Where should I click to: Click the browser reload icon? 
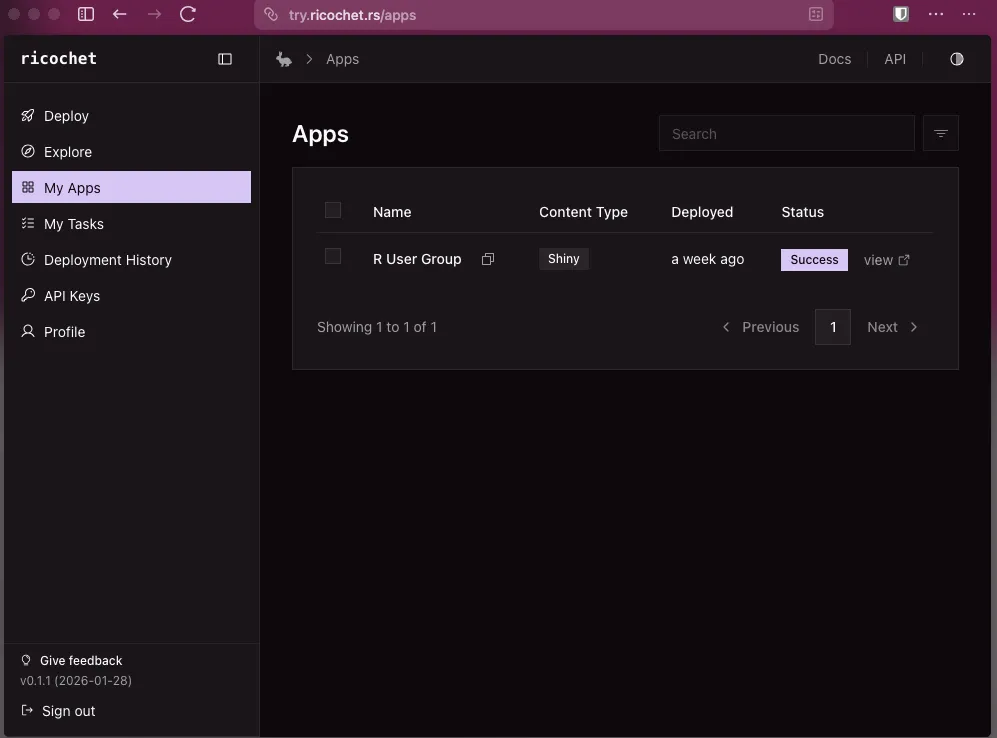click(x=188, y=14)
